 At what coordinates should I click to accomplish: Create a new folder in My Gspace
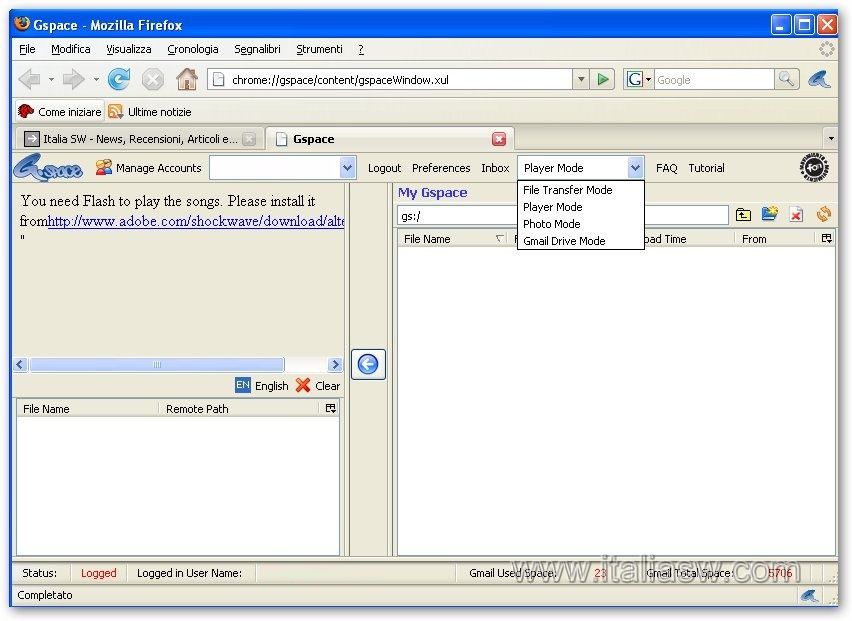(x=769, y=214)
